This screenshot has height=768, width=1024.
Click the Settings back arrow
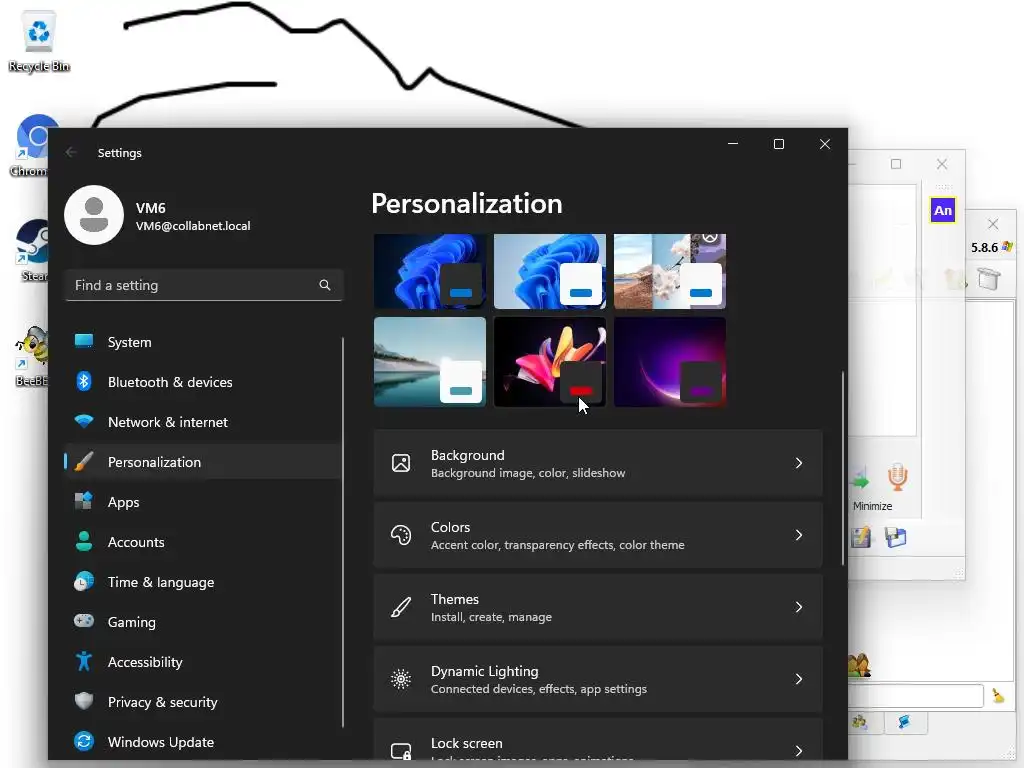click(71, 152)
